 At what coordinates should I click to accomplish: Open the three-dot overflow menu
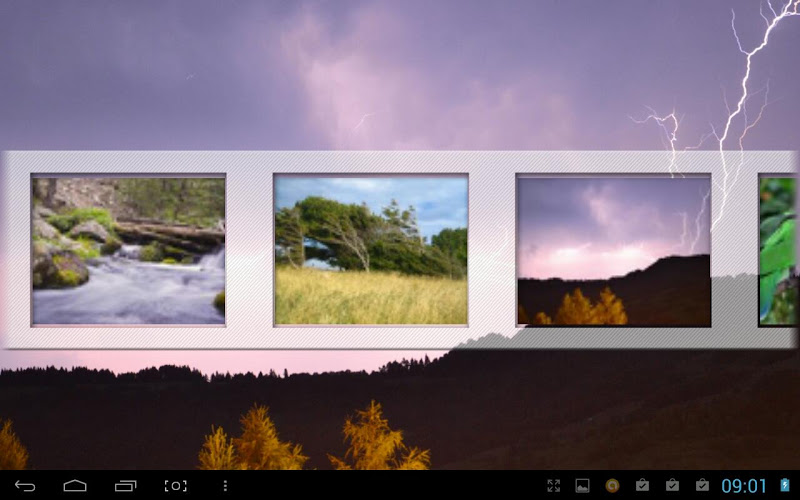[x=225, y=486]
